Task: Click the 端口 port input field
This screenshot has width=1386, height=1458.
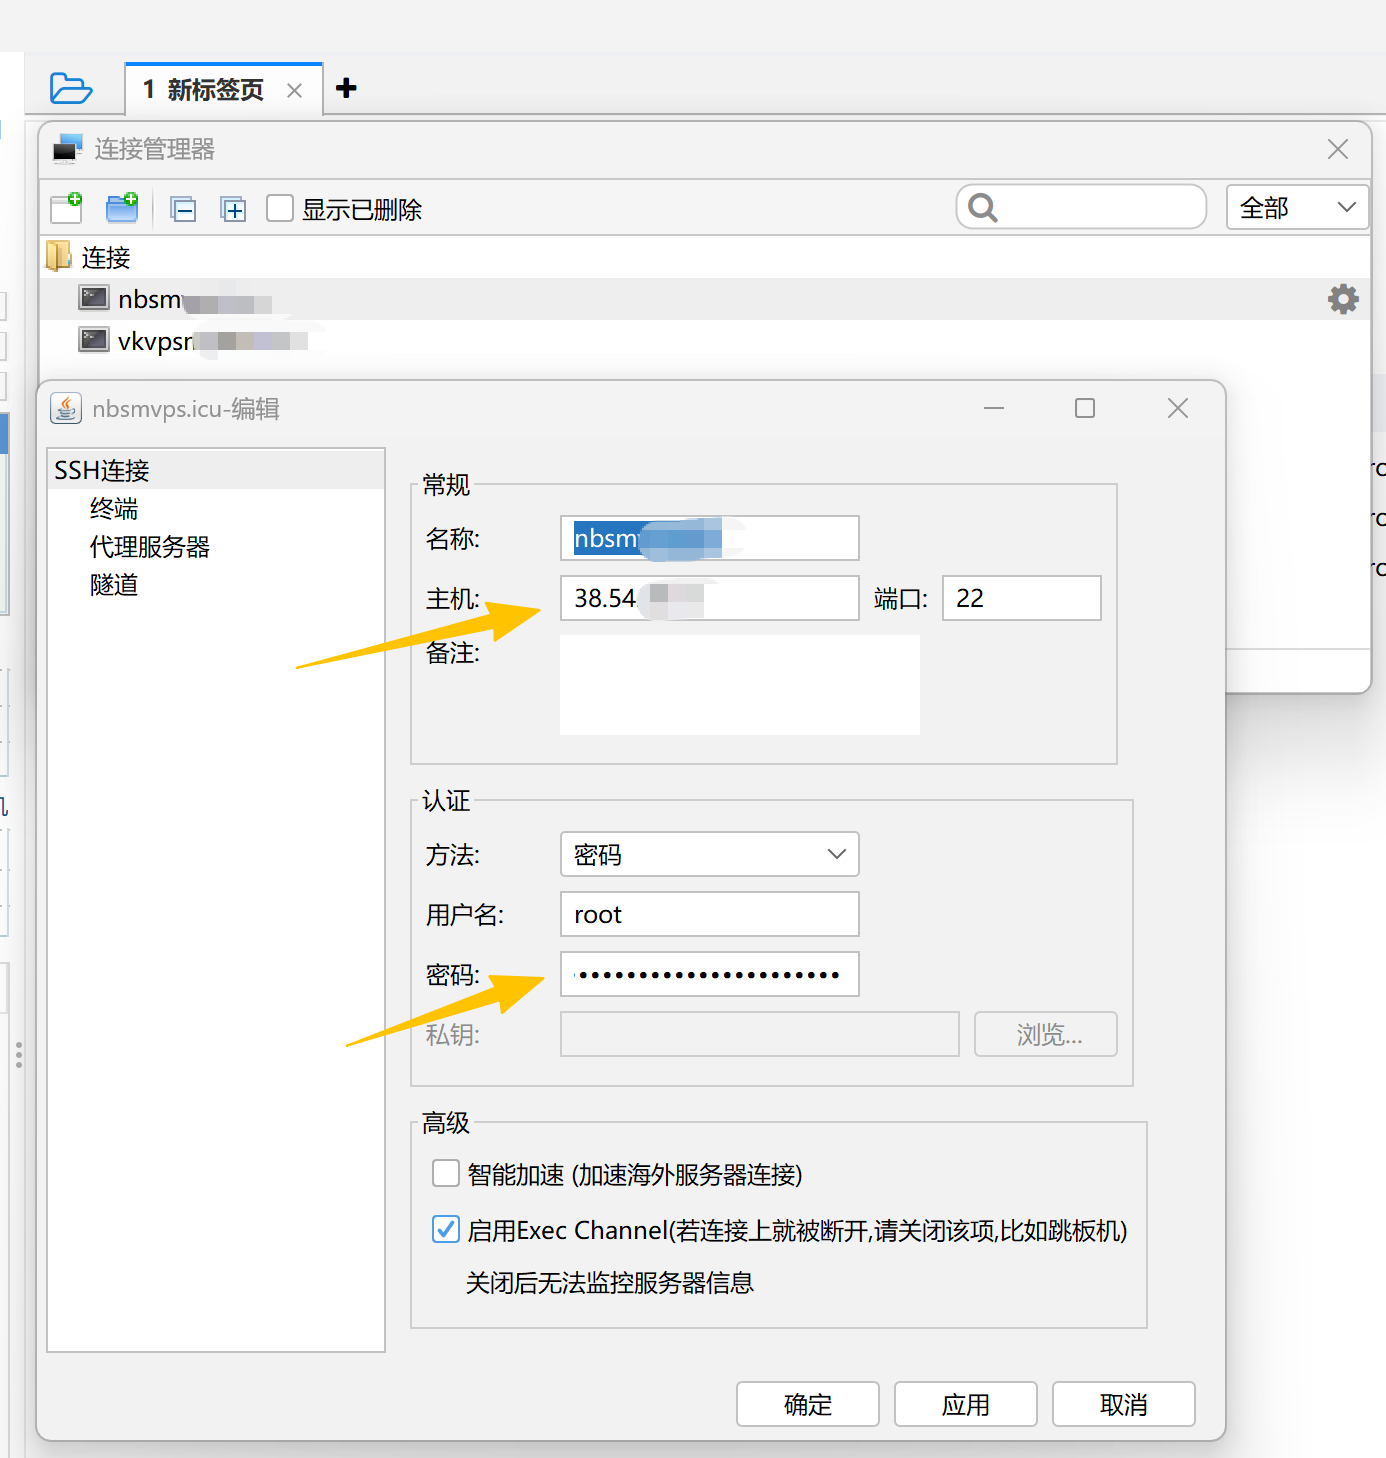Action: pyautogui.click(x=1021, y=598)
